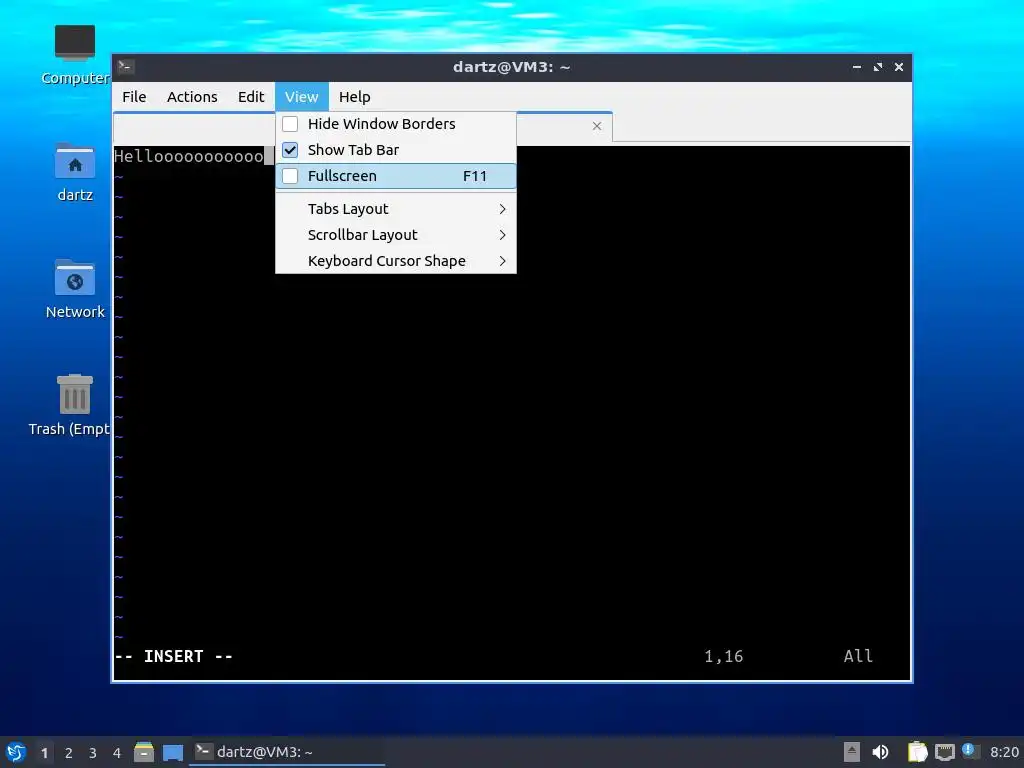Expand the Tabs Layout submenu
The image size is (1024, 768).
[396, 209]
